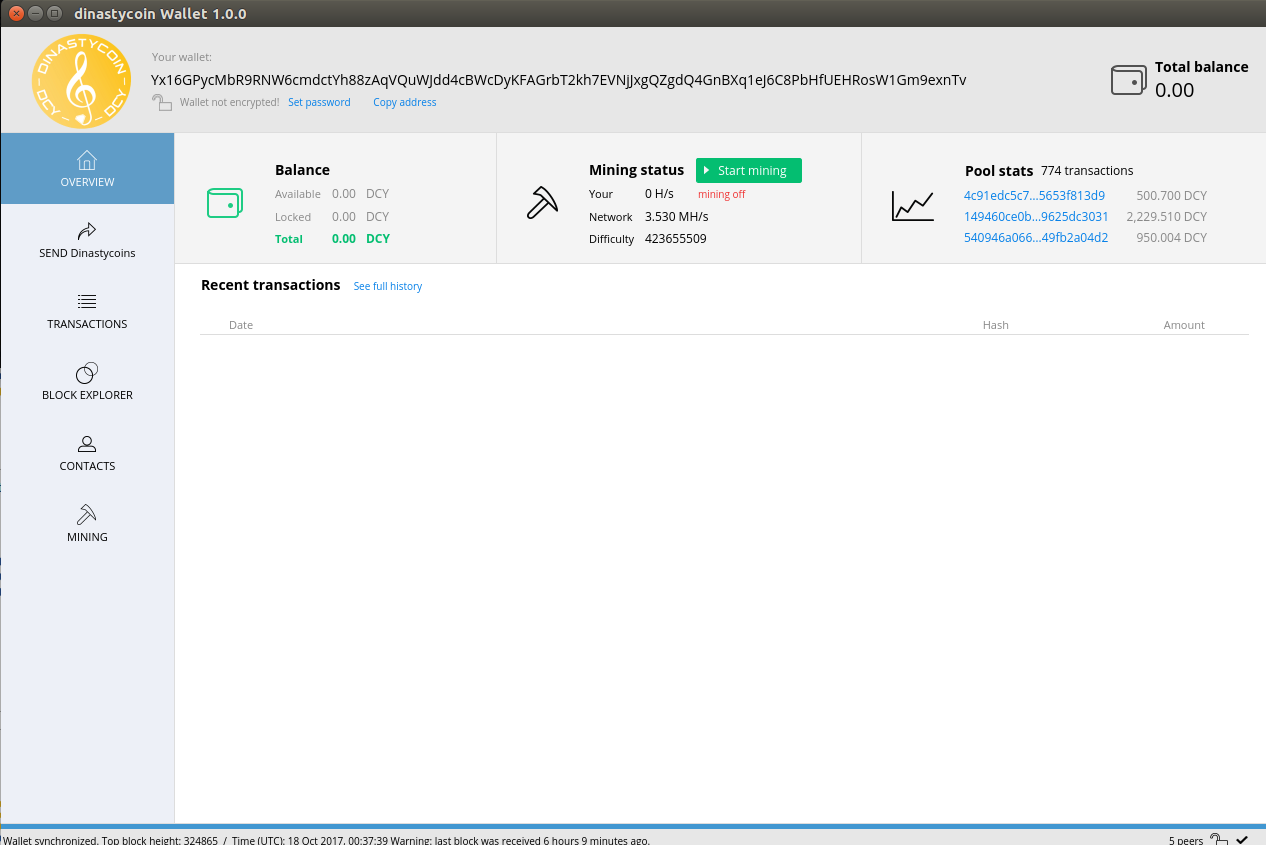1266x845 pixels.
Task: Open the Block Explorer circles icon
Action: click(x=87, y=372)
